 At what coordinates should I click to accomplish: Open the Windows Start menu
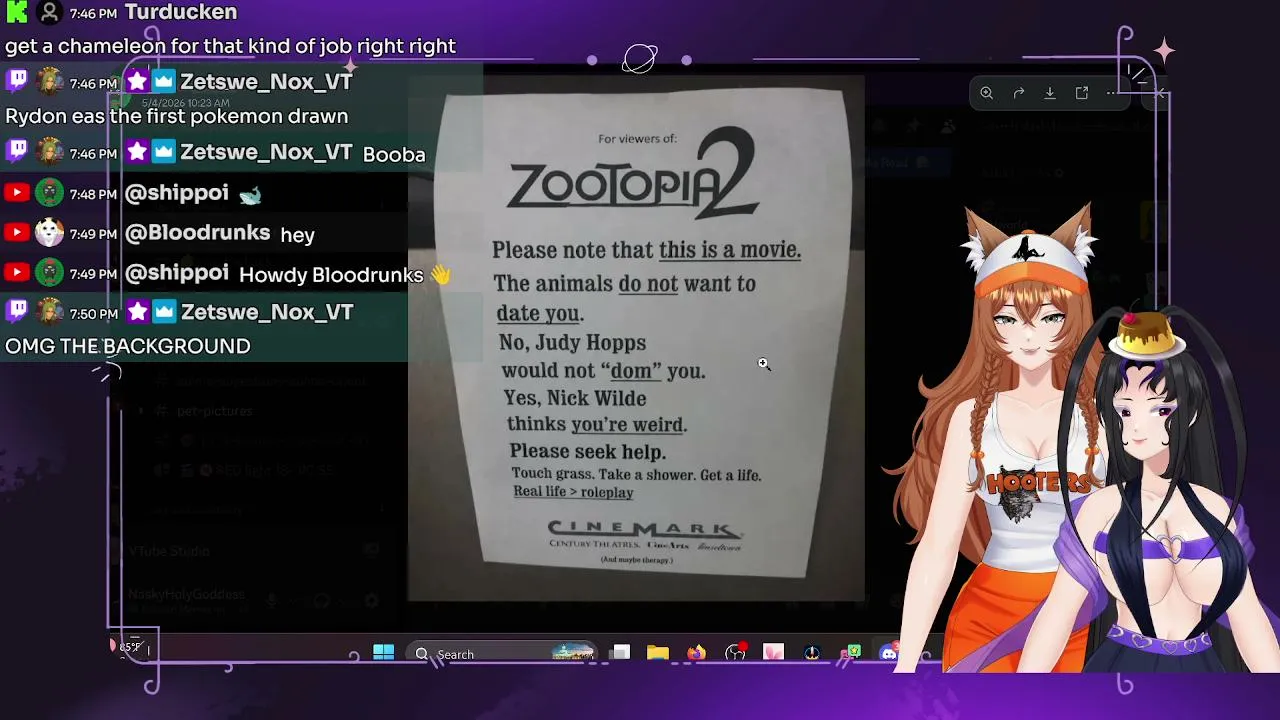(383, 653)
